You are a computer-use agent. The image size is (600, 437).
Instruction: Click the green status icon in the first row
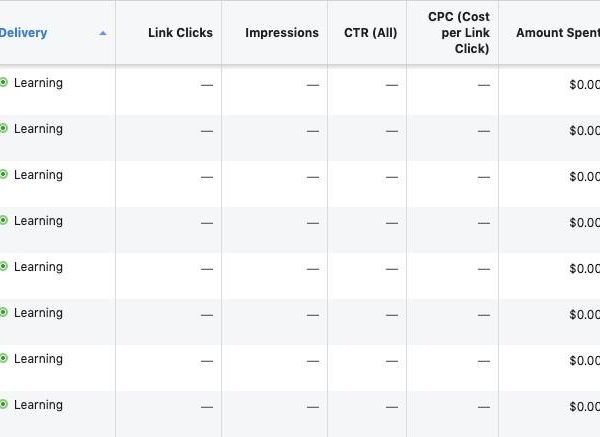(x=3, y=83)
